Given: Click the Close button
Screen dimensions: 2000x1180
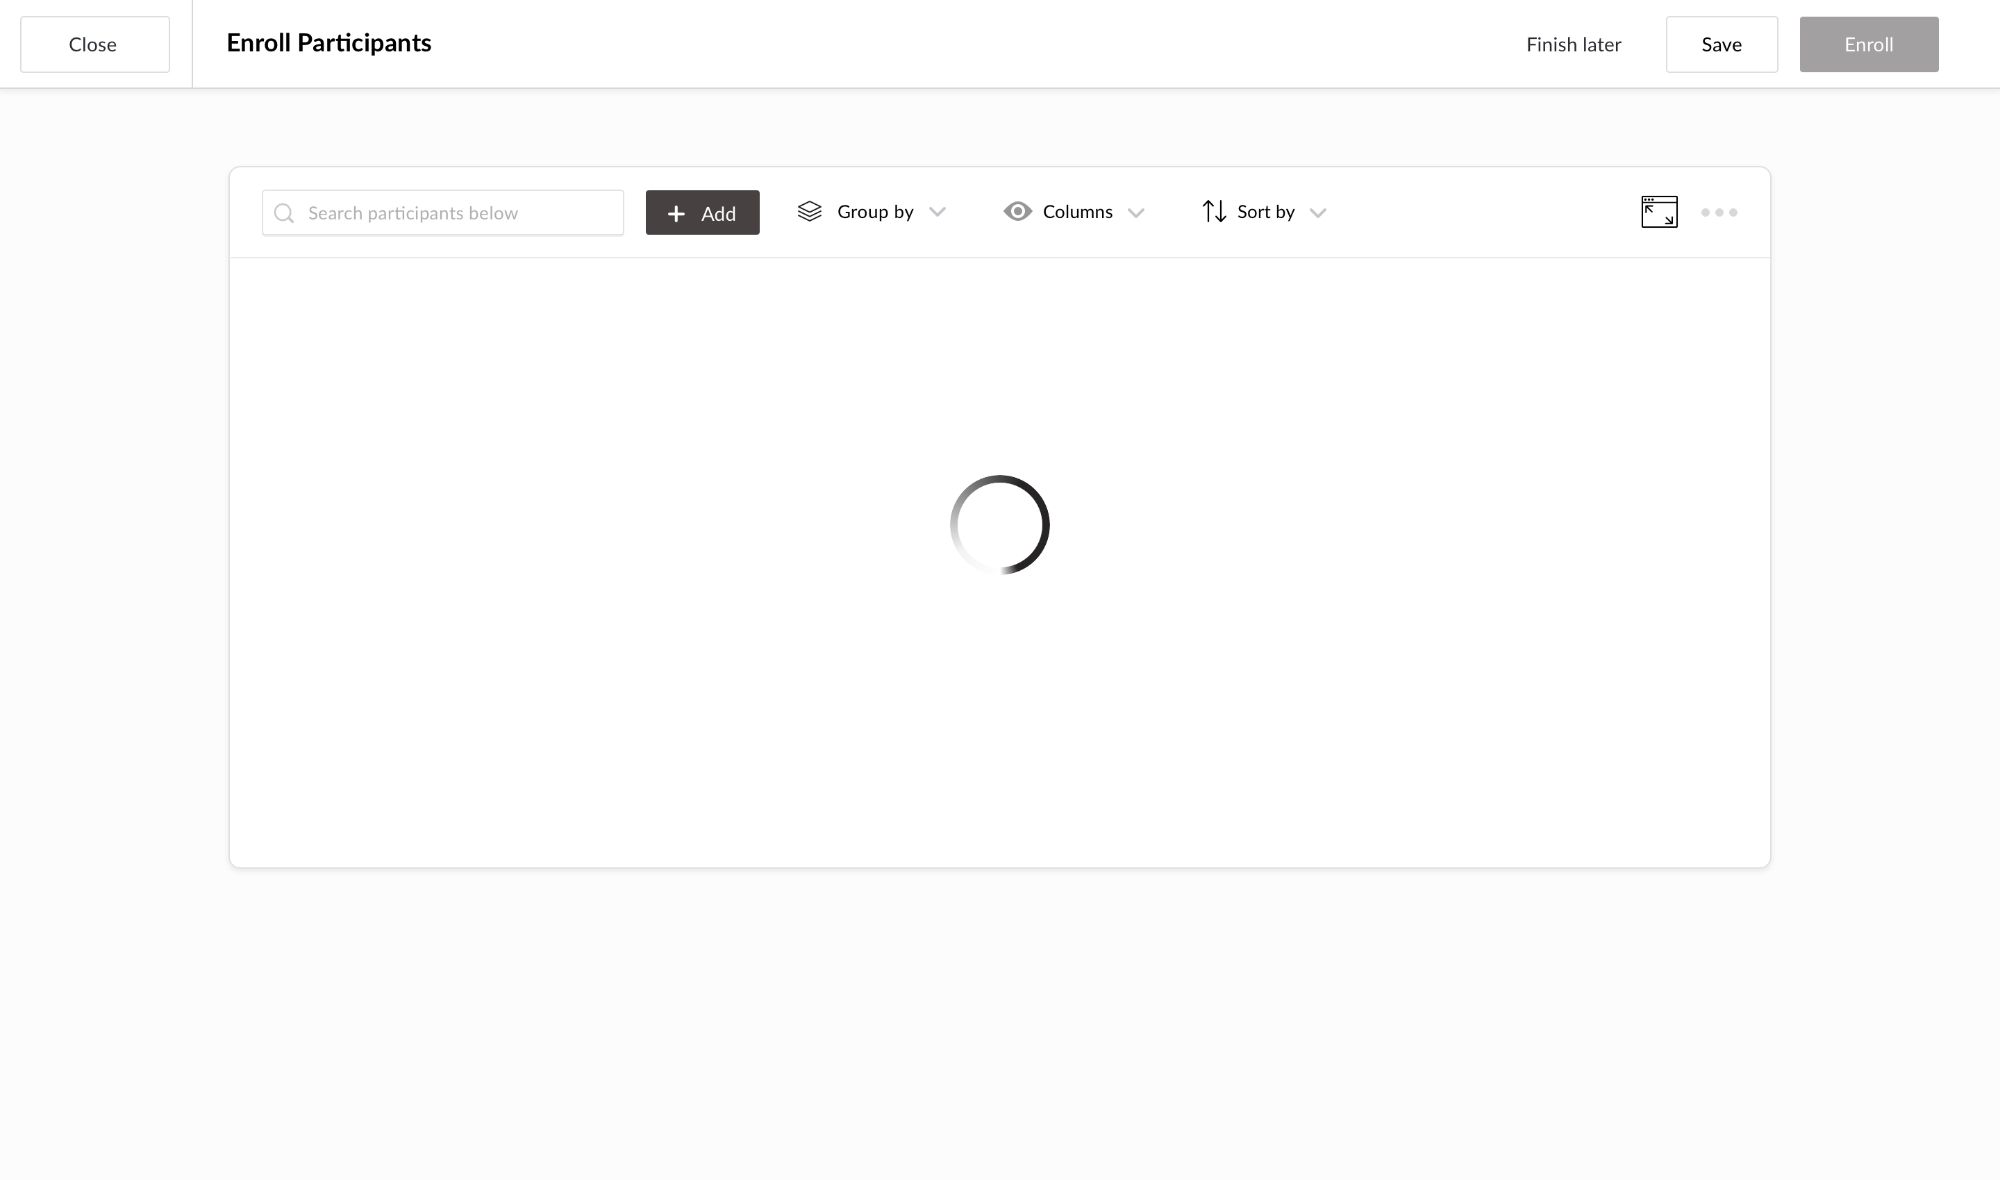Looking at the screenshot, I should click(94, 44).
